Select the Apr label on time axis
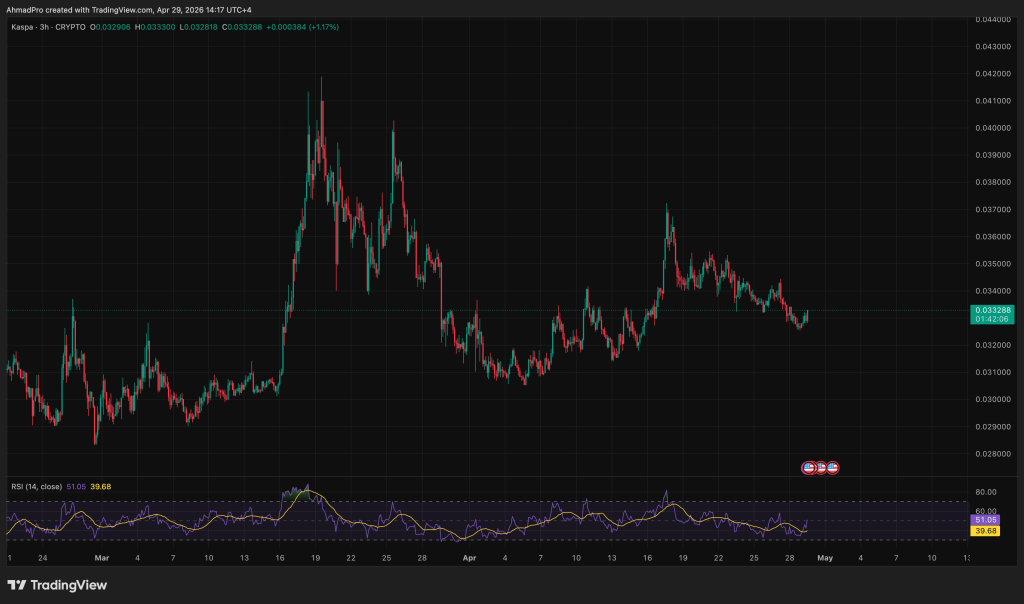This screenshot has height=604, width=1024. pos(469,557)
